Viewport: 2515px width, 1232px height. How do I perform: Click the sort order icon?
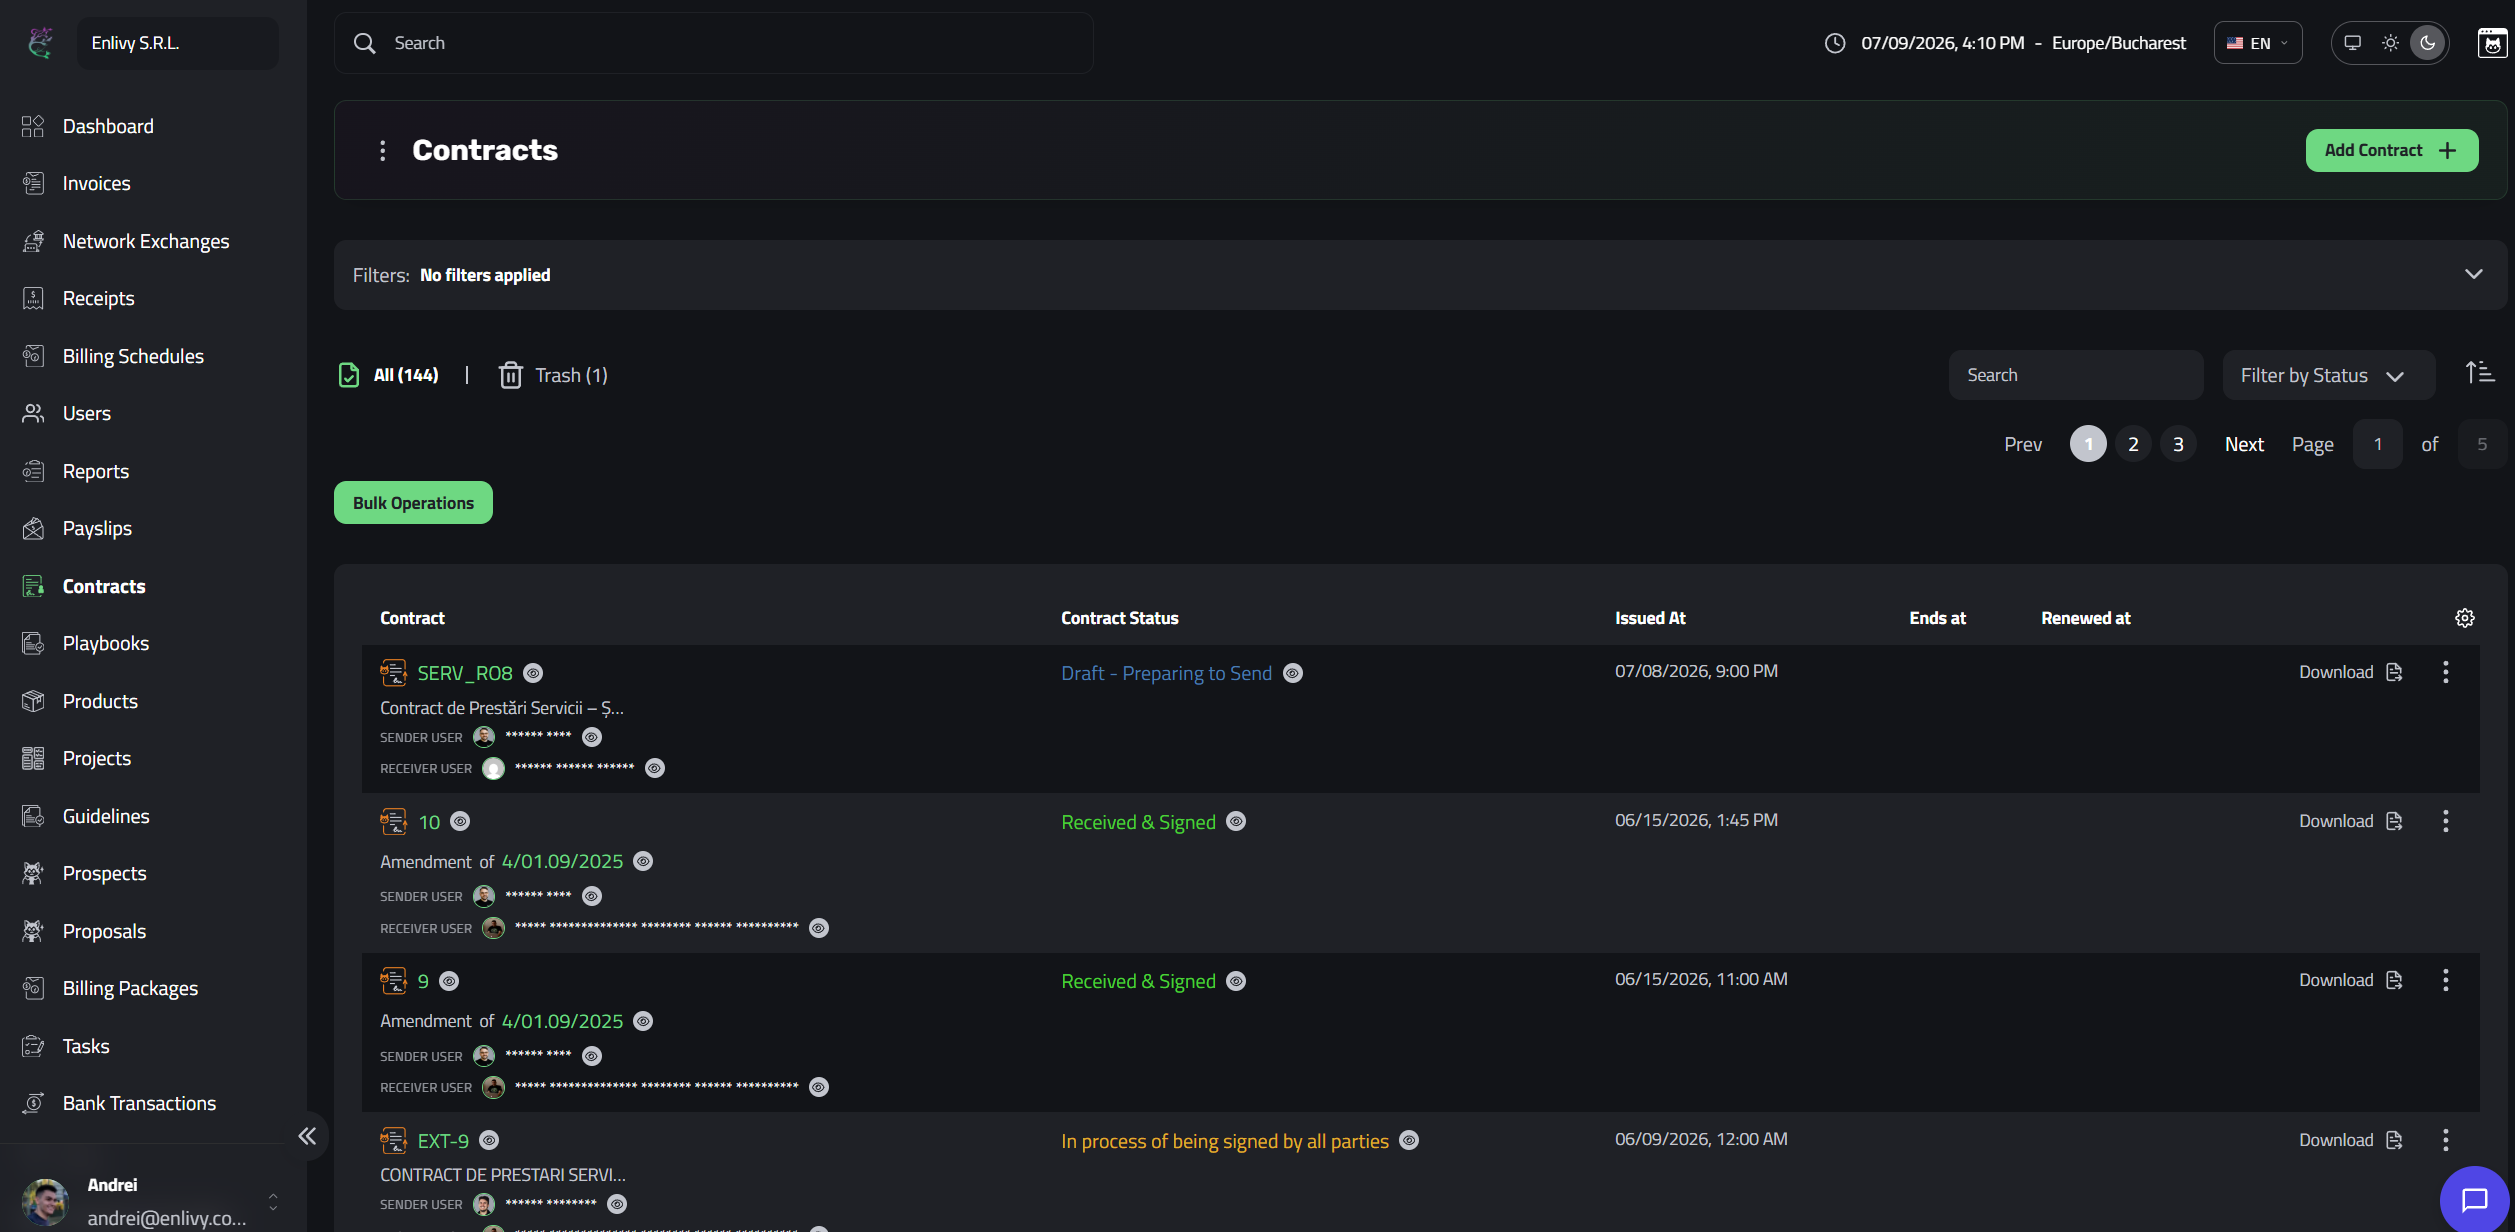tap(2480, 373)
